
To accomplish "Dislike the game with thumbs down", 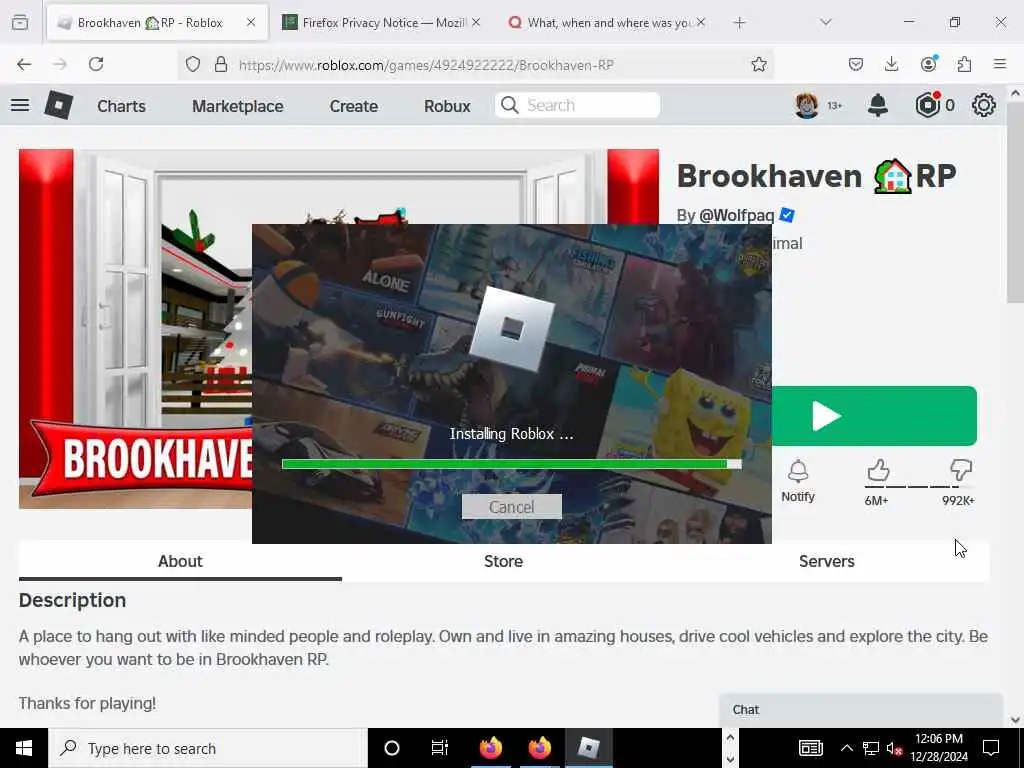I will click(961, 470).
